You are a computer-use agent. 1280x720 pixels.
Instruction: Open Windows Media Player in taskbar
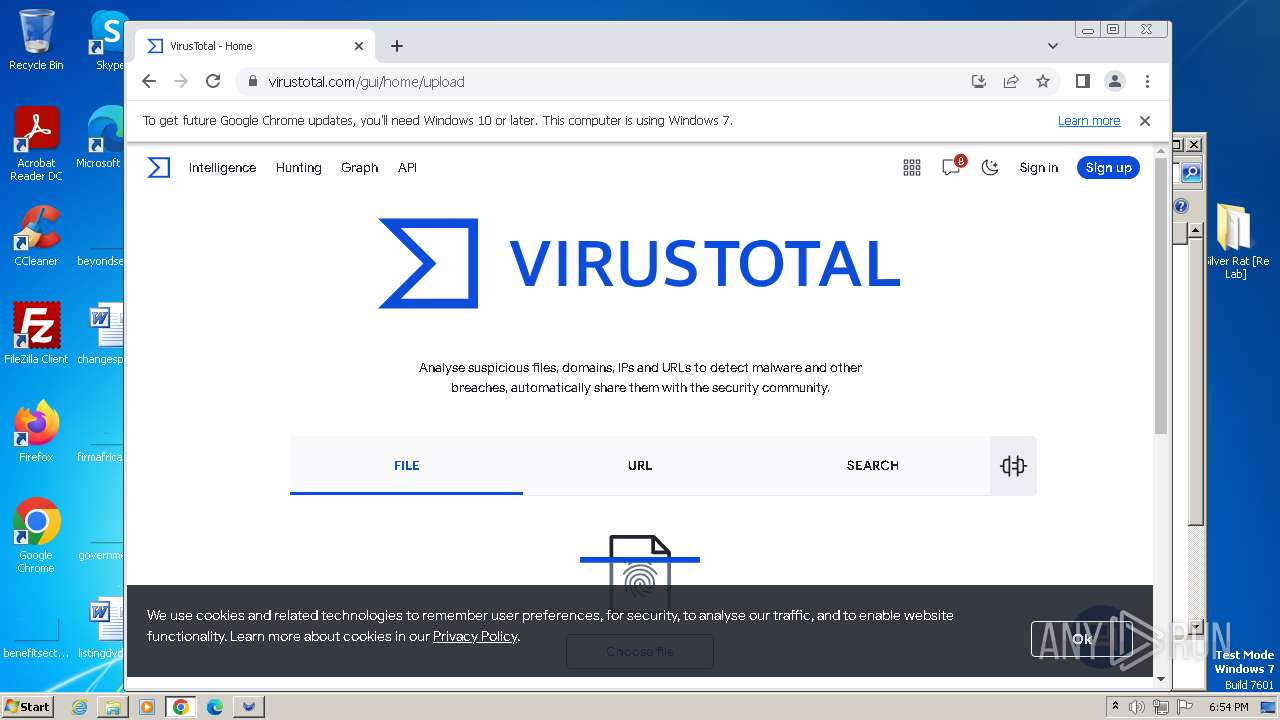[147, 707]
